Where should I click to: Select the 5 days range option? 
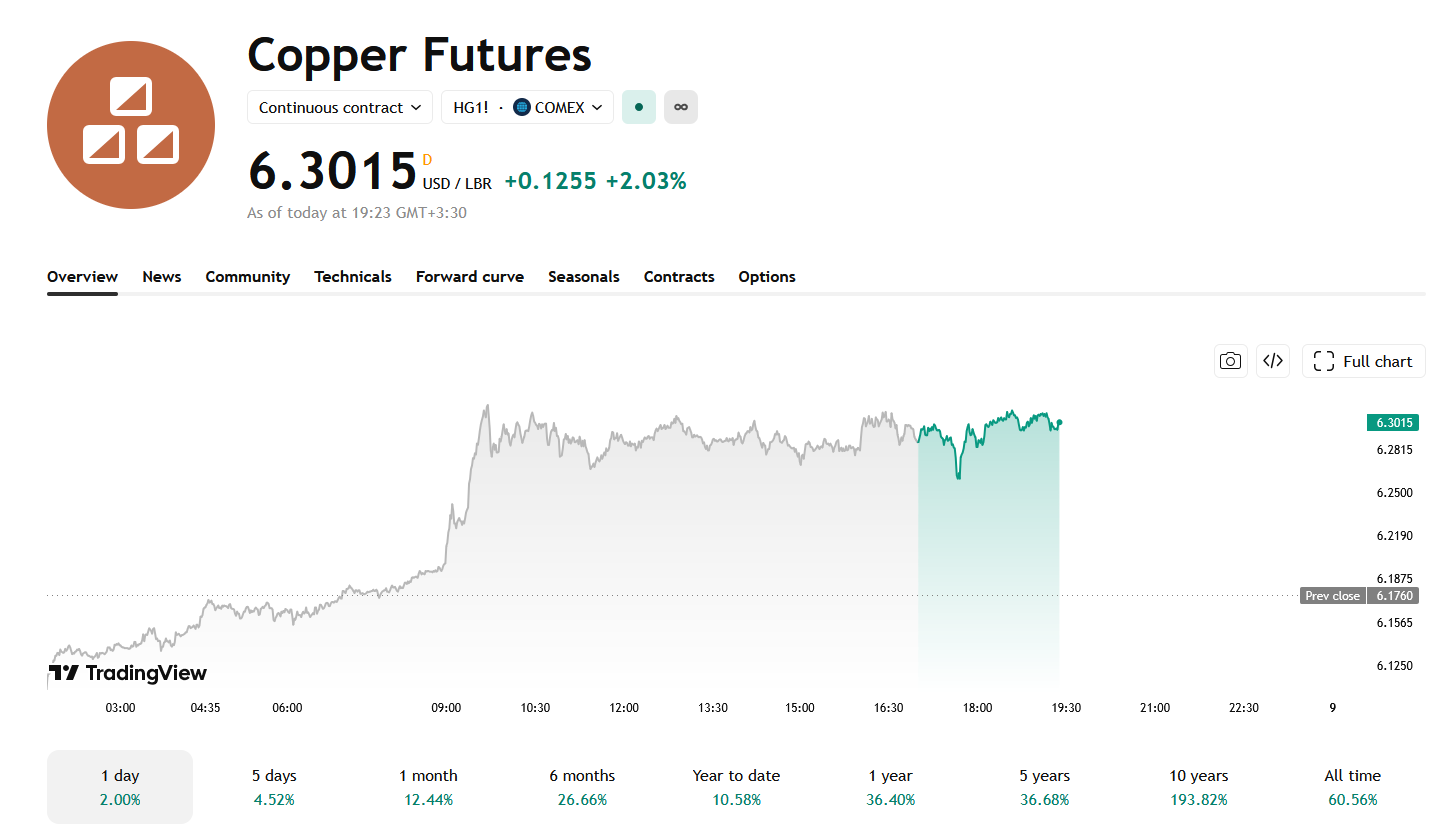point(274,787)
